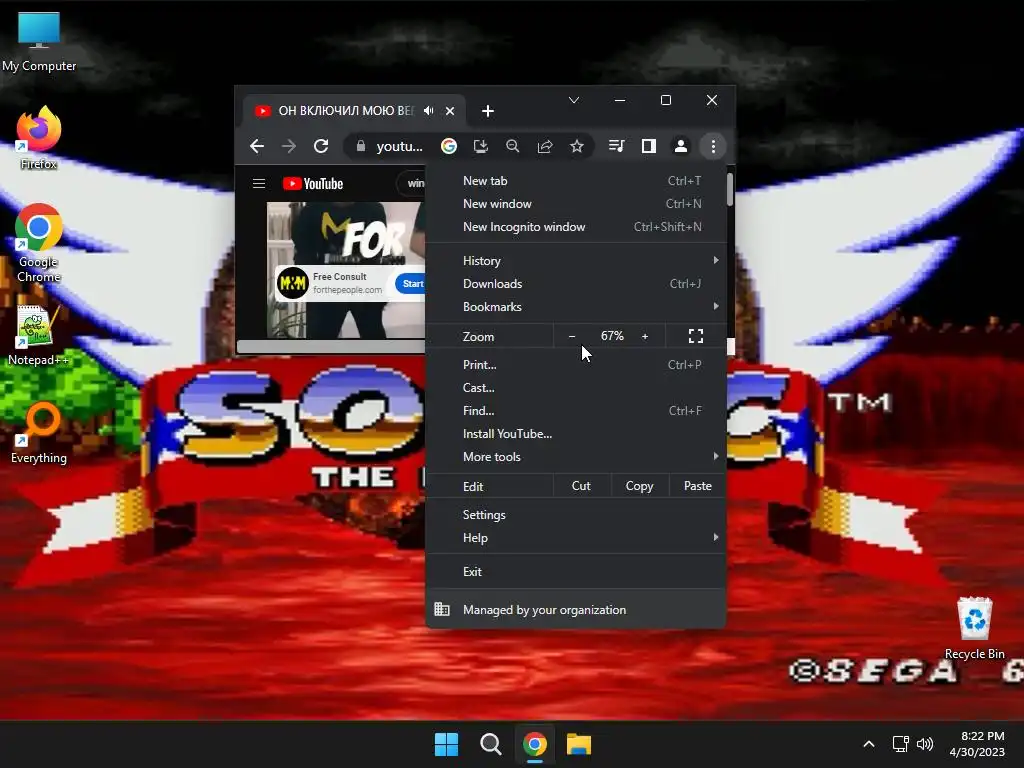Show hidden tray icons chevron

coord(869,744)
